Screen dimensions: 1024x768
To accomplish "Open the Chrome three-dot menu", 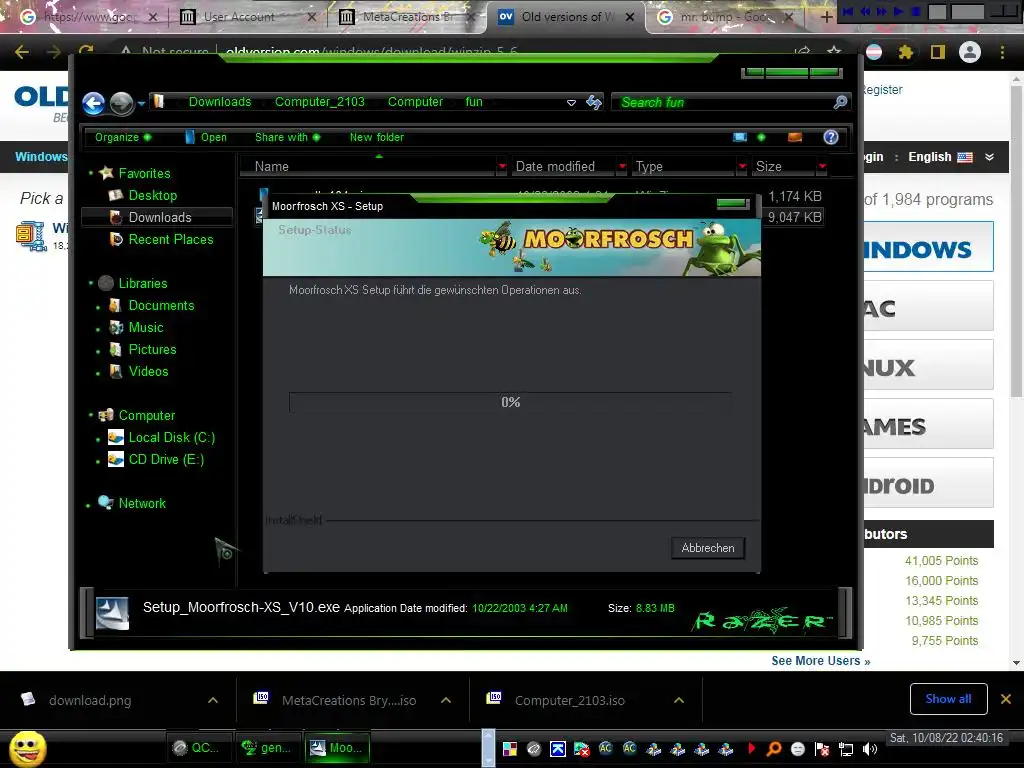I will tap(1002, 52).
